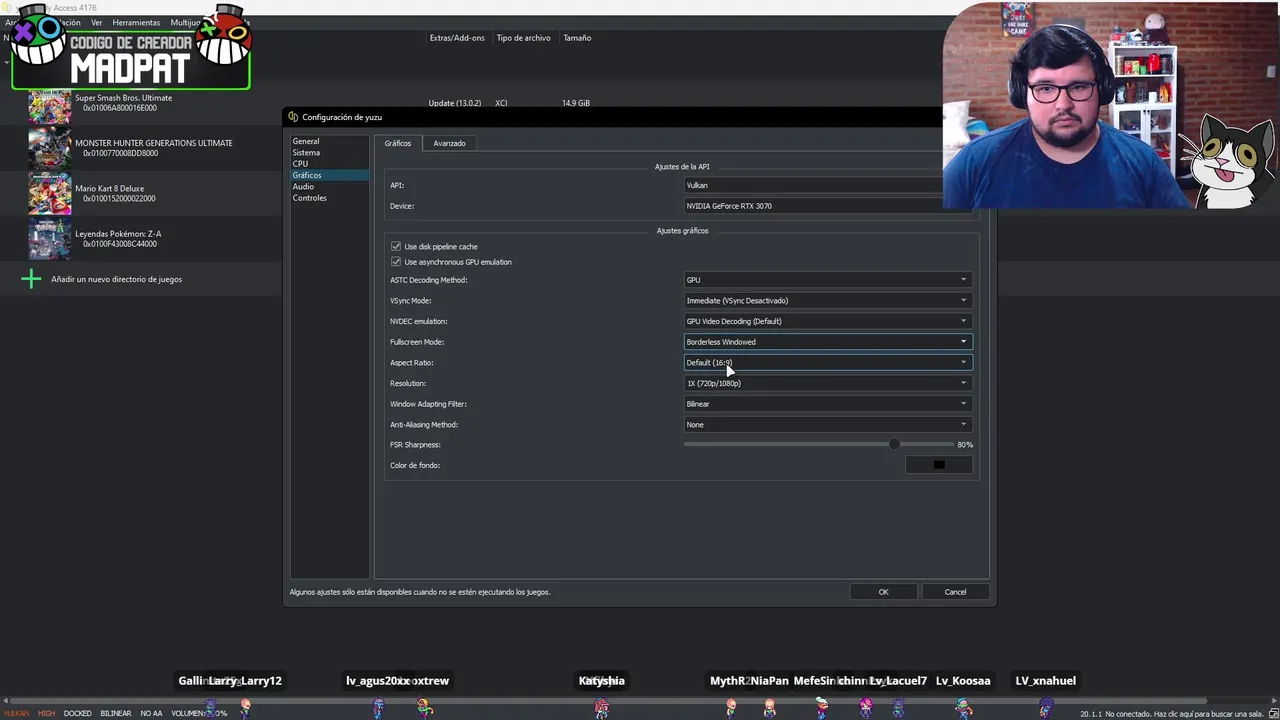Click 'Añadir un nuevo directorio de juegos'
Image resolution: width=1280 pixels, height=720 pixels.
pyautogui.click(x=117, y=279)
